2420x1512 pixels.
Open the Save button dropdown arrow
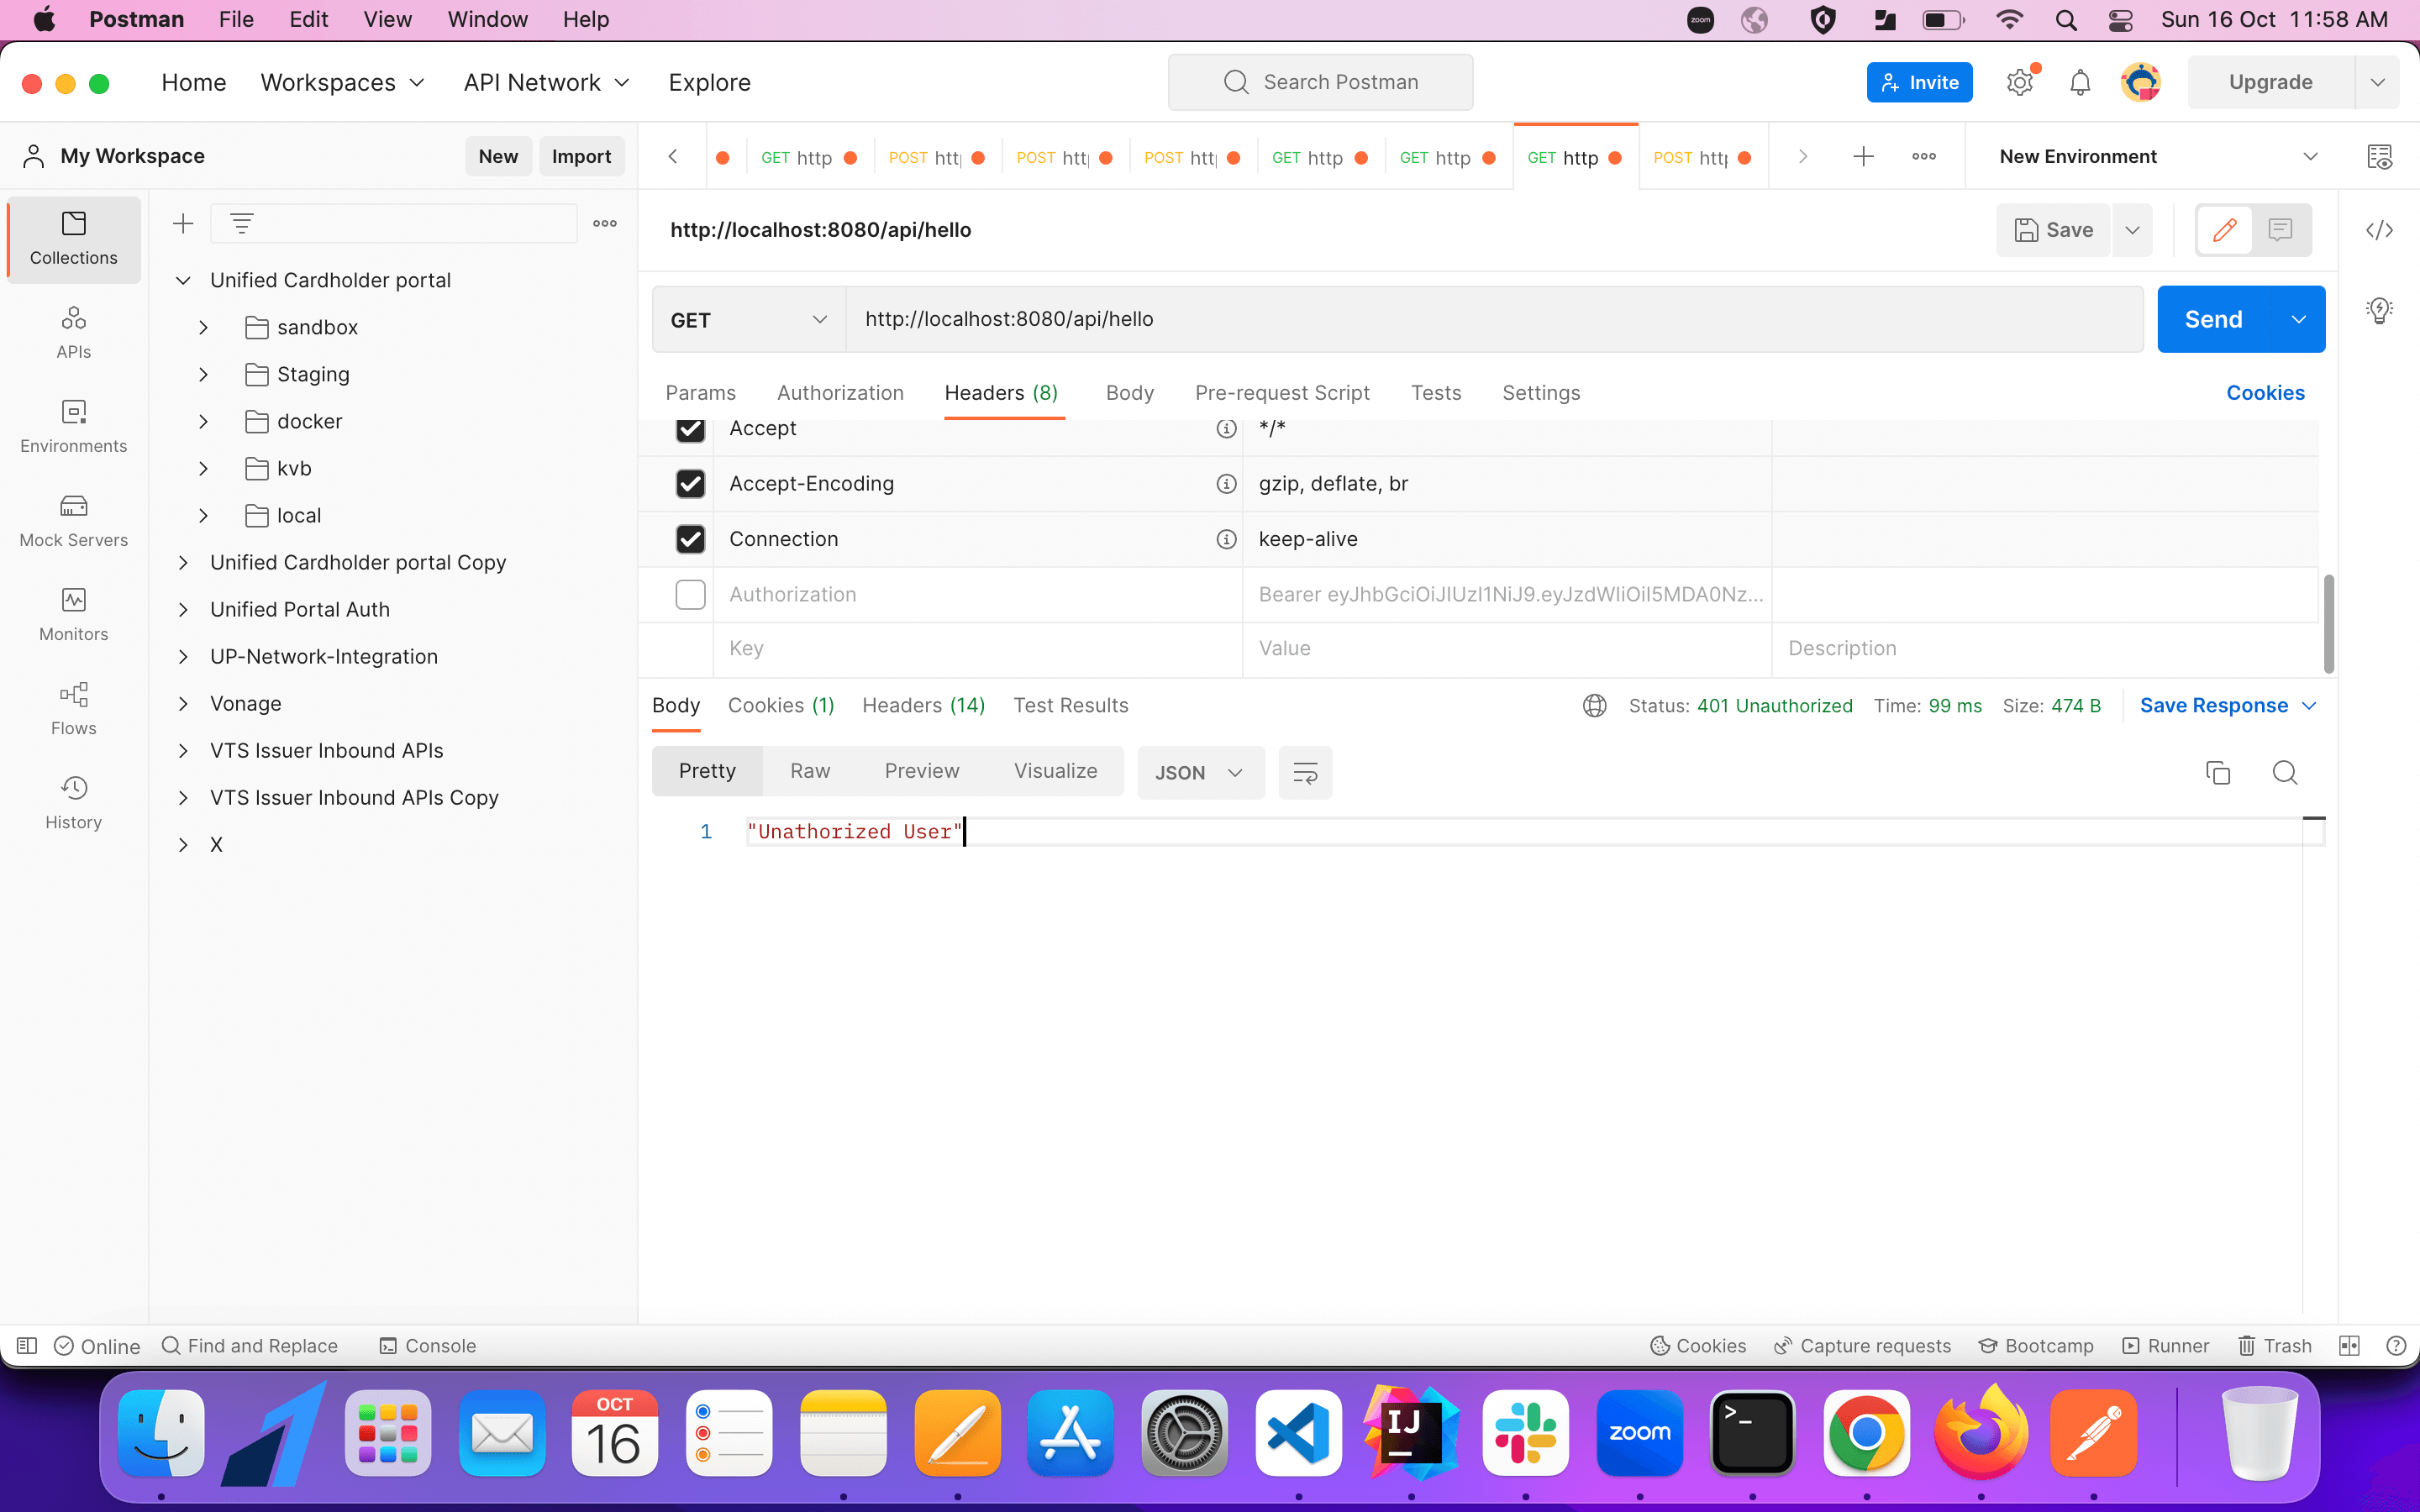[2132, 230]
